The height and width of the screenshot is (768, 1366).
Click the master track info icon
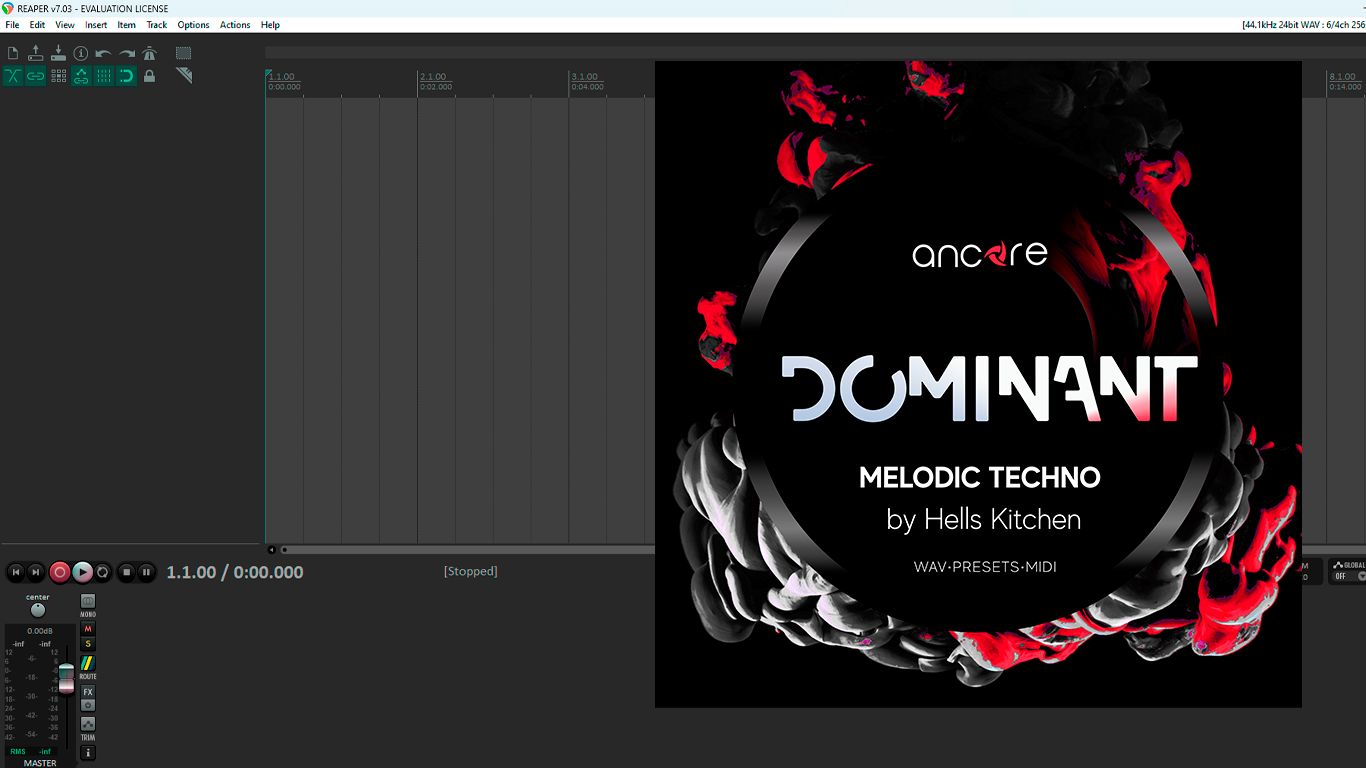pyautogui.click(x=88, y=752)
